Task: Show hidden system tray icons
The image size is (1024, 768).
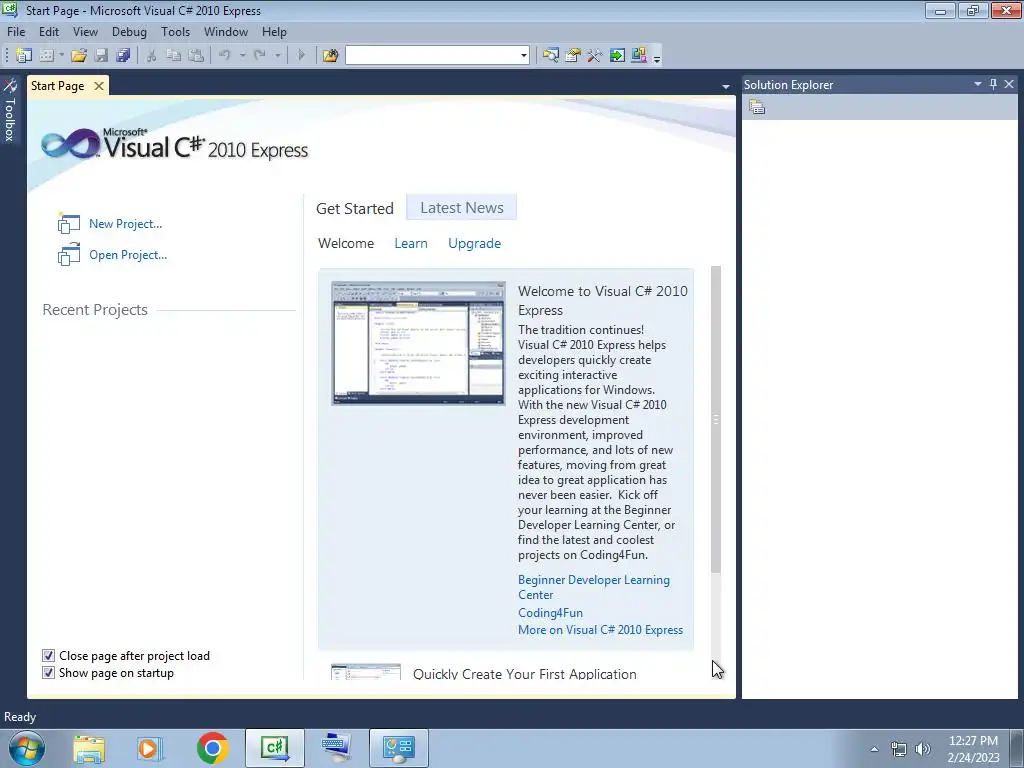Action: pyautogui.click(x=874, y=749)
